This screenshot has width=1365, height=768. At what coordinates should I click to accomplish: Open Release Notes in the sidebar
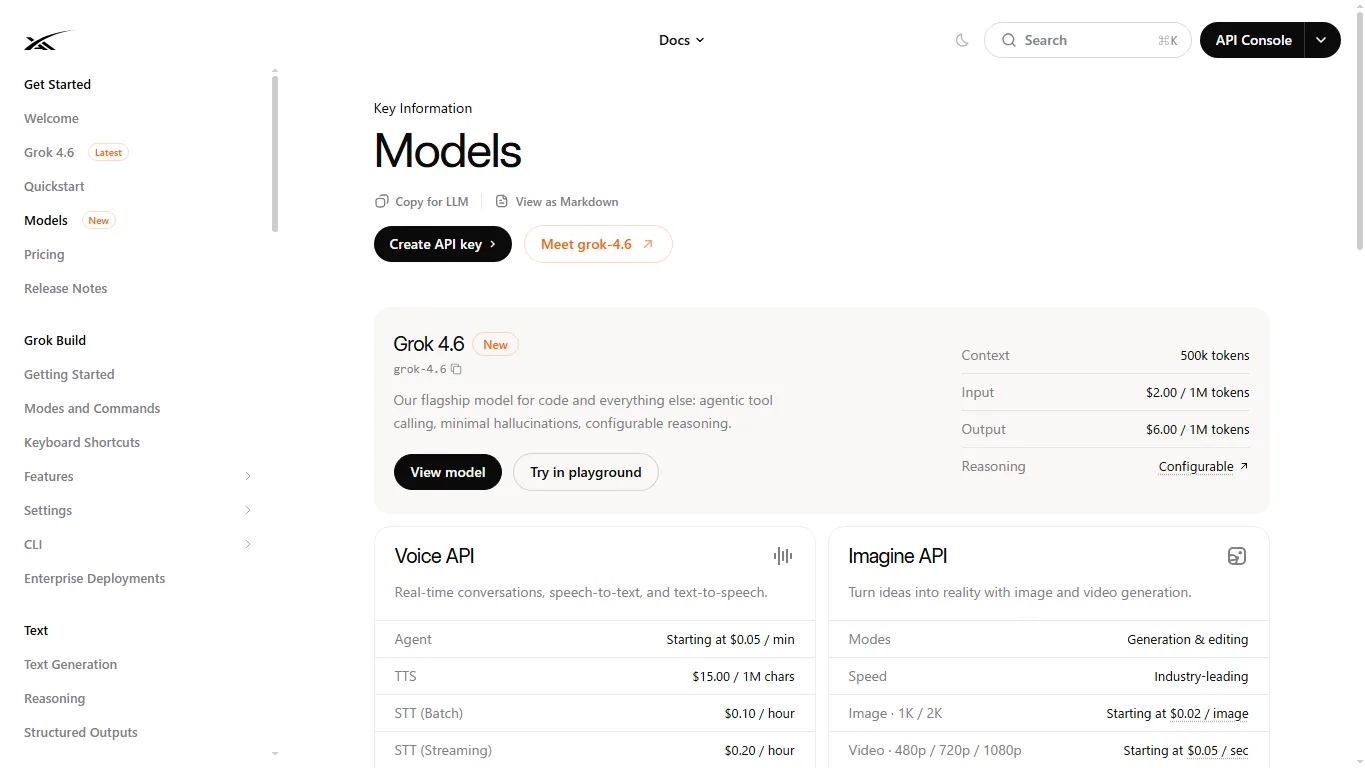(65, 288)
